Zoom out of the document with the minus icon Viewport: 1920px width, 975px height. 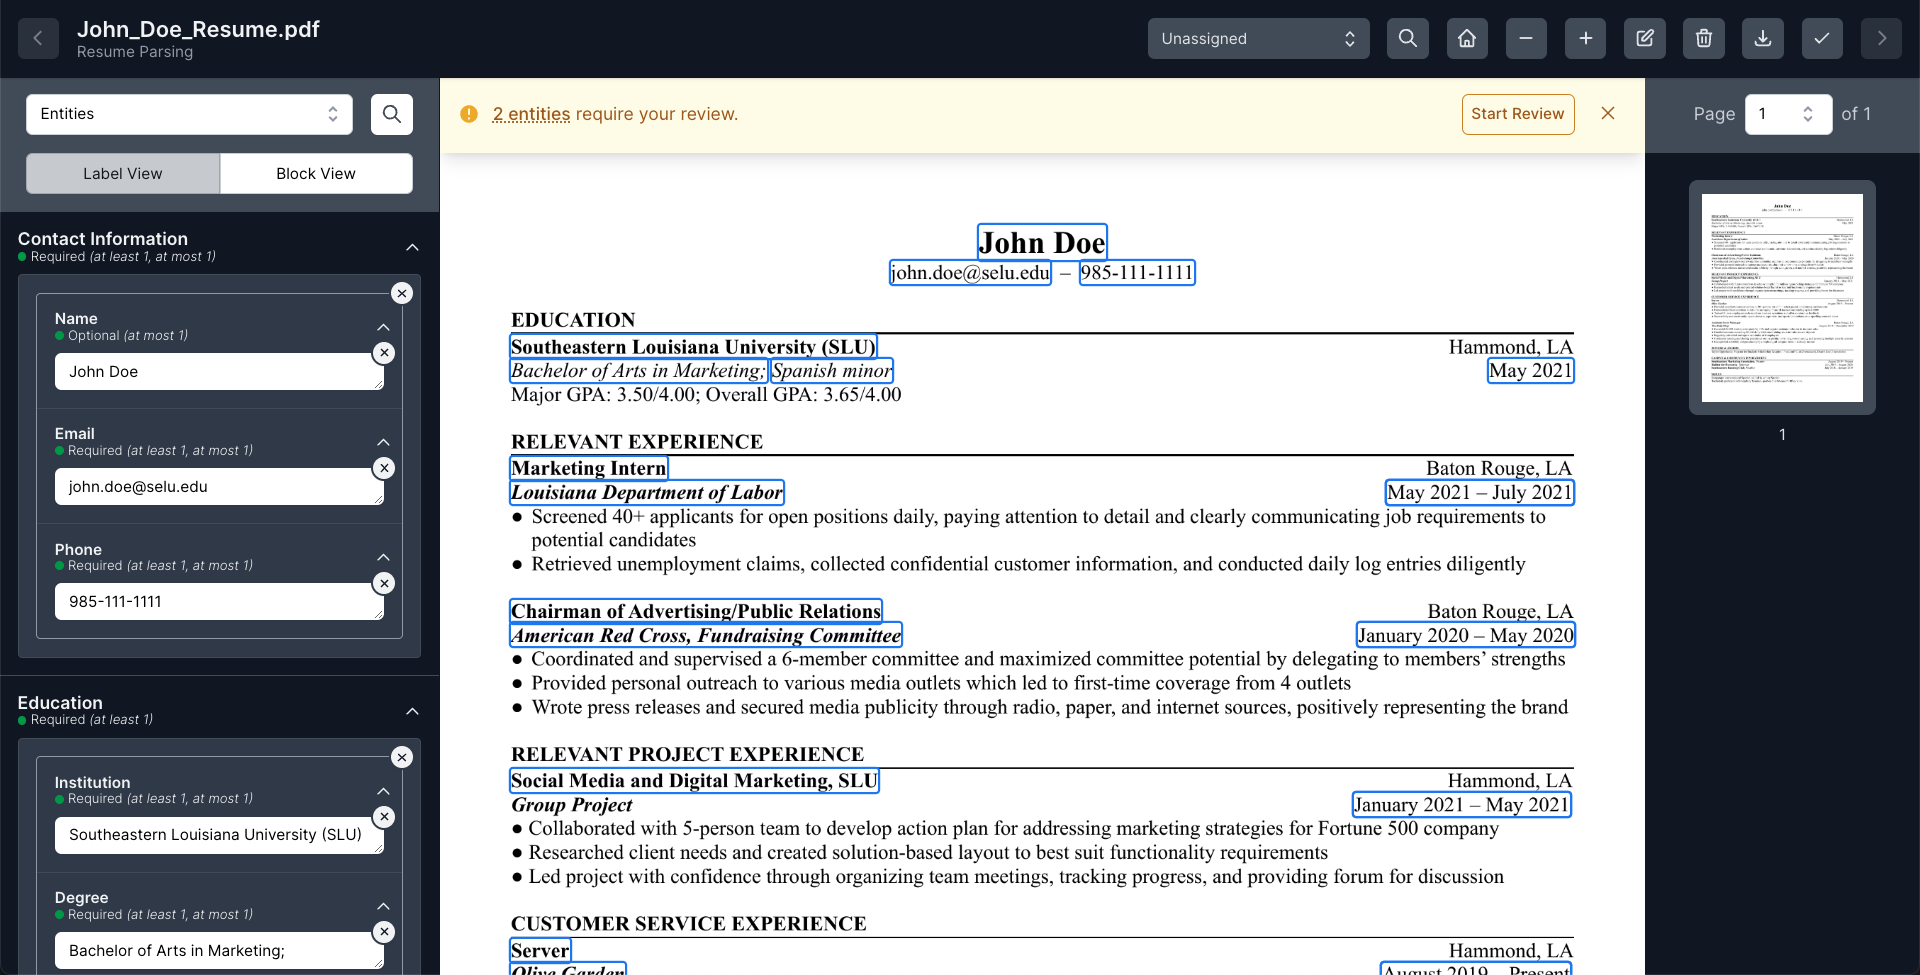click(1525, 38)
